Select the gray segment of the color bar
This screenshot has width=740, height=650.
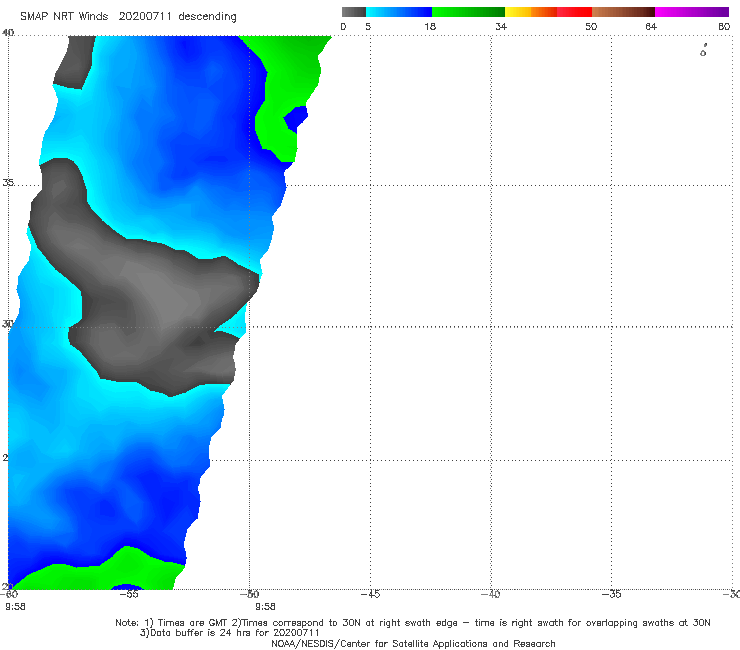(x=354, y=12)
